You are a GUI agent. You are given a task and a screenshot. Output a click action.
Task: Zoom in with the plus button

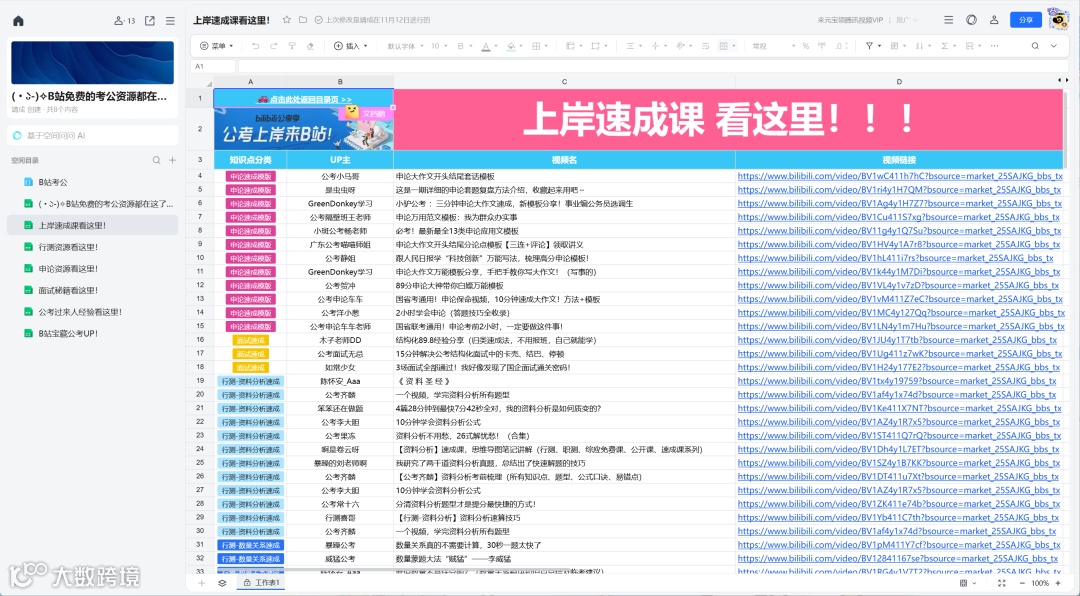click(x=1059, y=583)
